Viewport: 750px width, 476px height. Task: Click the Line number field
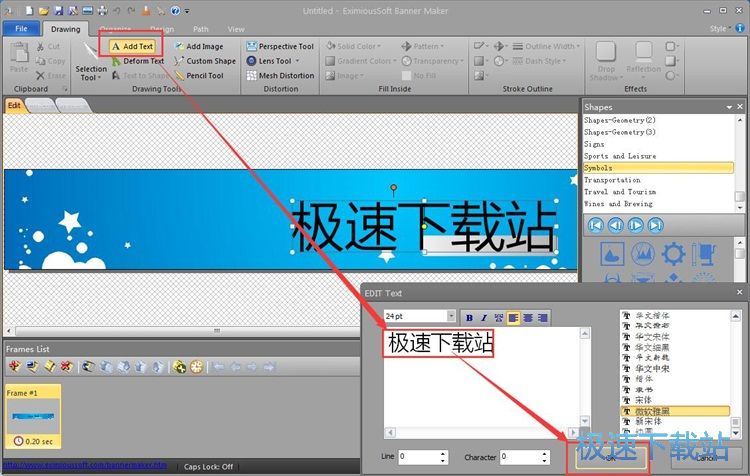[x=419, y=457]
